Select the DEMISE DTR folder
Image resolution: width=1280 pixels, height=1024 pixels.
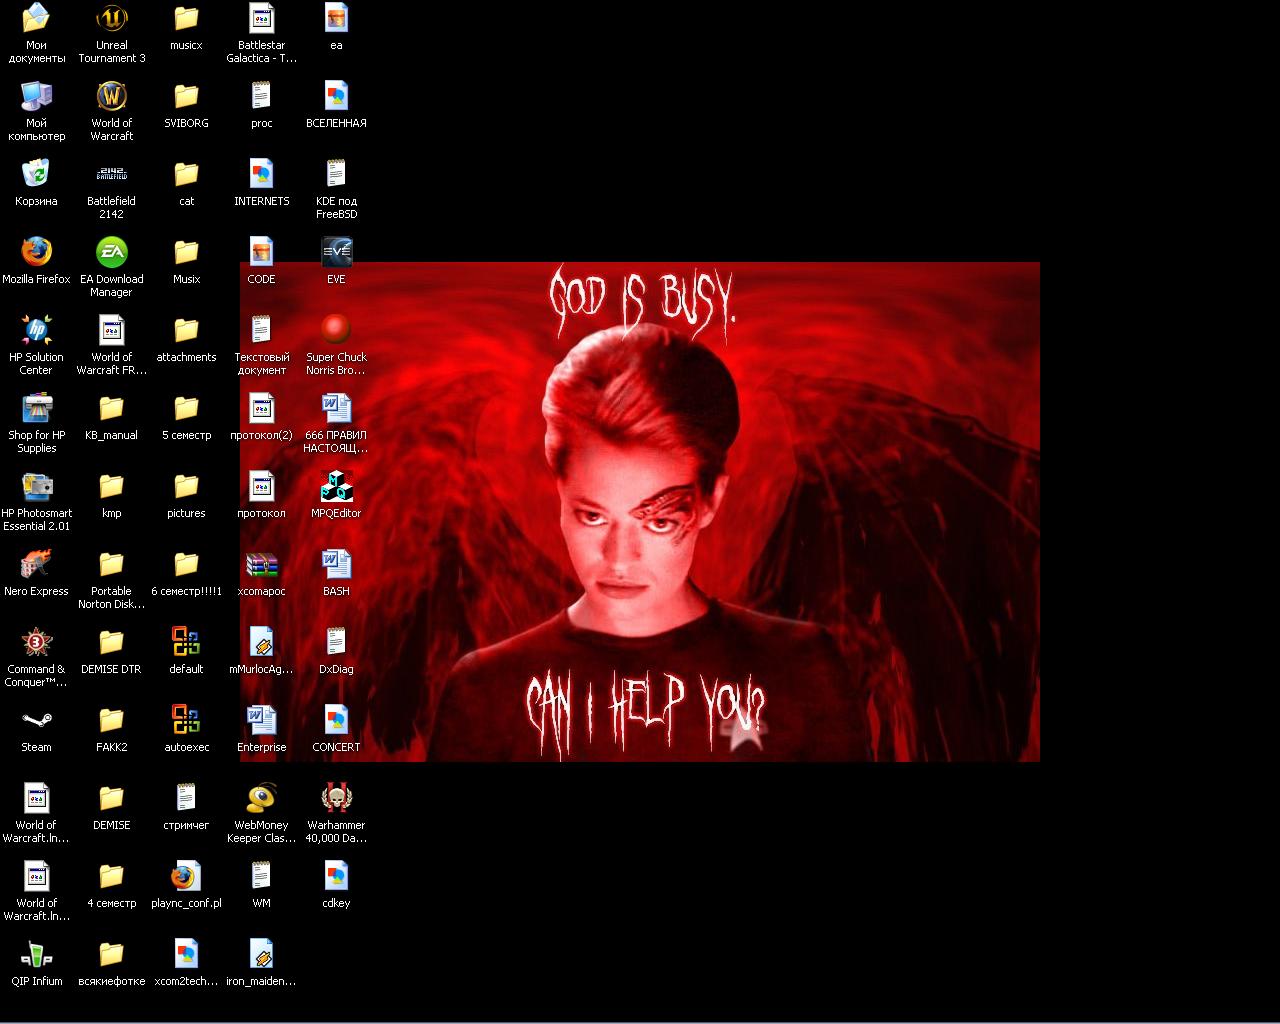(111, 642)
